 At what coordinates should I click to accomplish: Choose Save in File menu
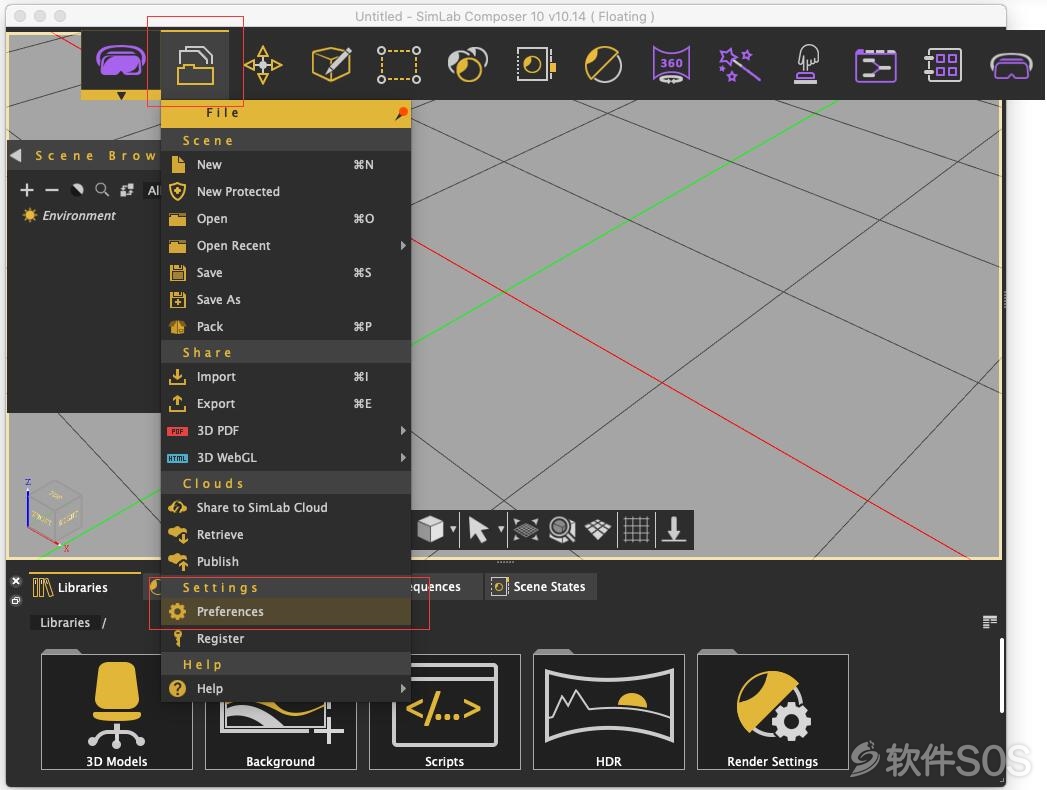point(286,272)
